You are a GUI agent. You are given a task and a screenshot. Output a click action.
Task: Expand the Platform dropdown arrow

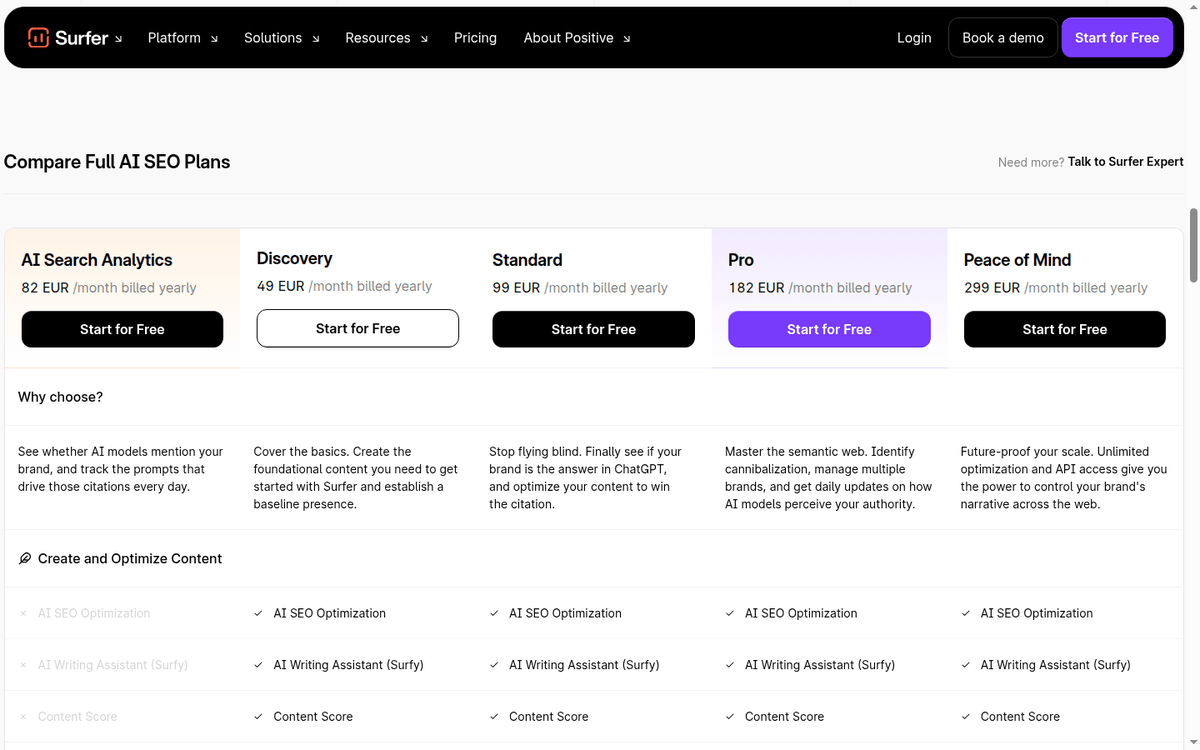coord(214,39)
